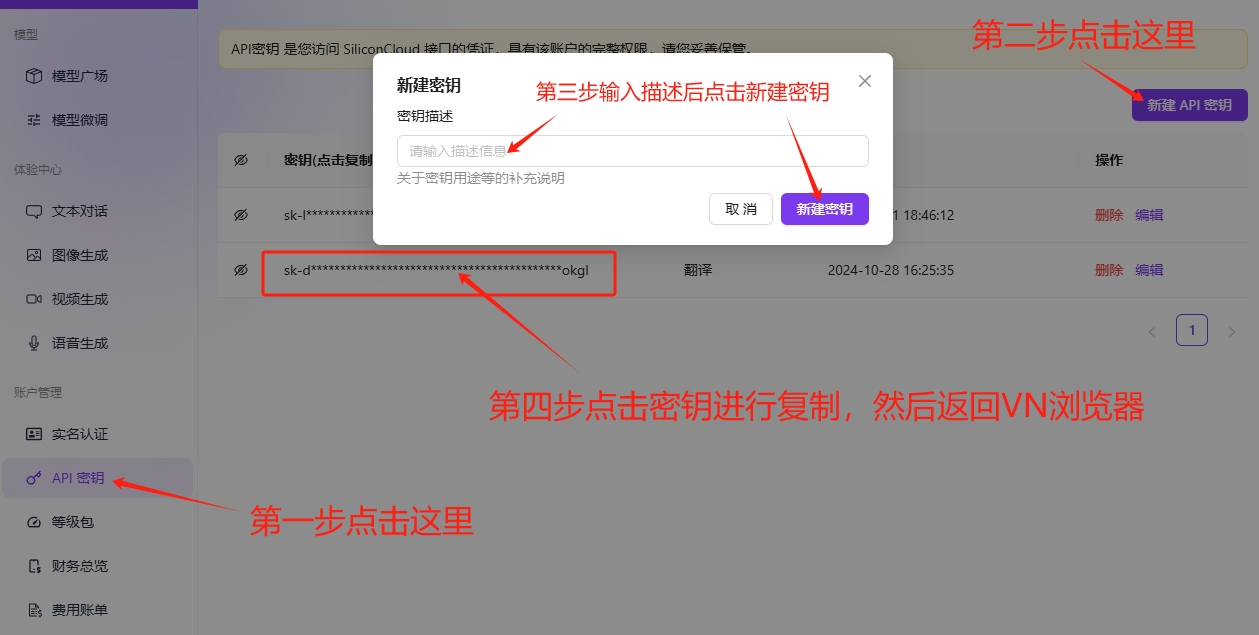Viewport: 1259px width, 635px height.
Task: Click the 等级包 gauge icon
Action: coord(34,522)
